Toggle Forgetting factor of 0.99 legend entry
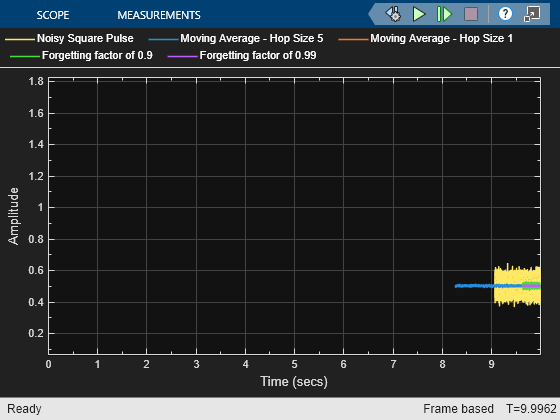The height and width of the screenshot is (420, 560). click(258, 55)
